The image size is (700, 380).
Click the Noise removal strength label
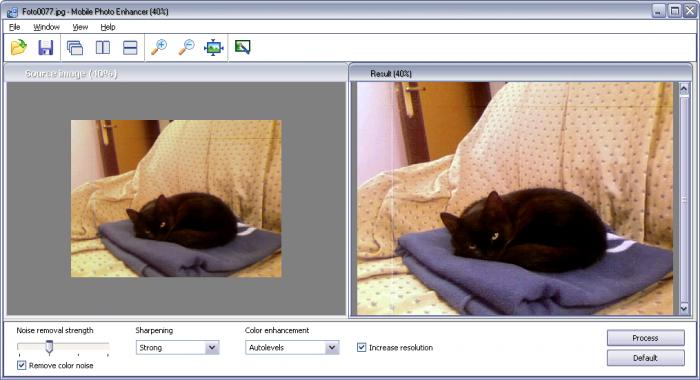(x=55, y=330)
